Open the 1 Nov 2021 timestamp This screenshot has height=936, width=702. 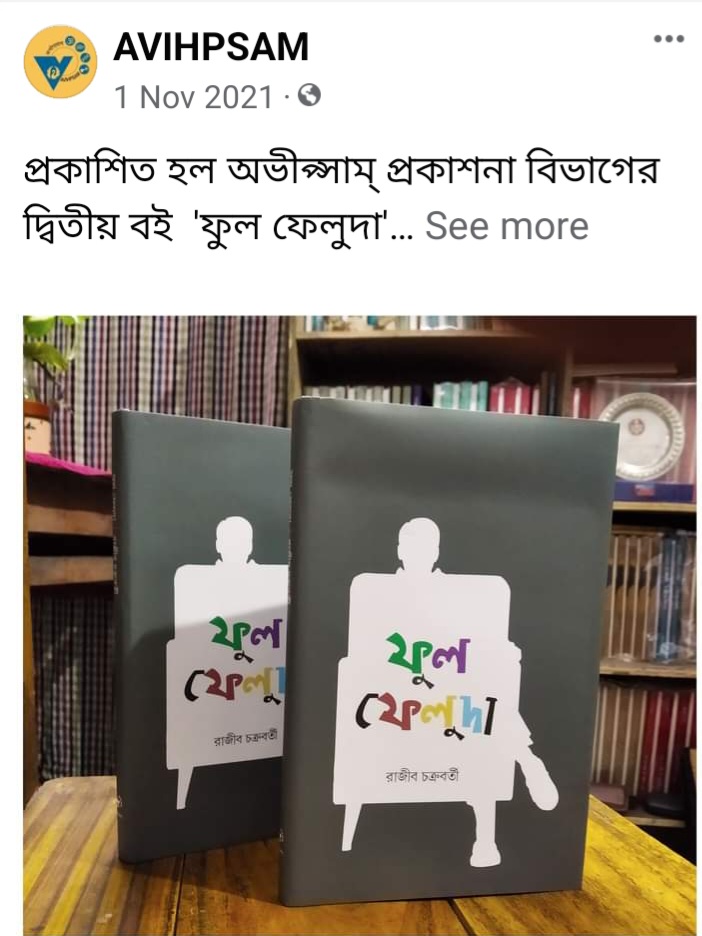pyautogui.click(x=193, y=97)
